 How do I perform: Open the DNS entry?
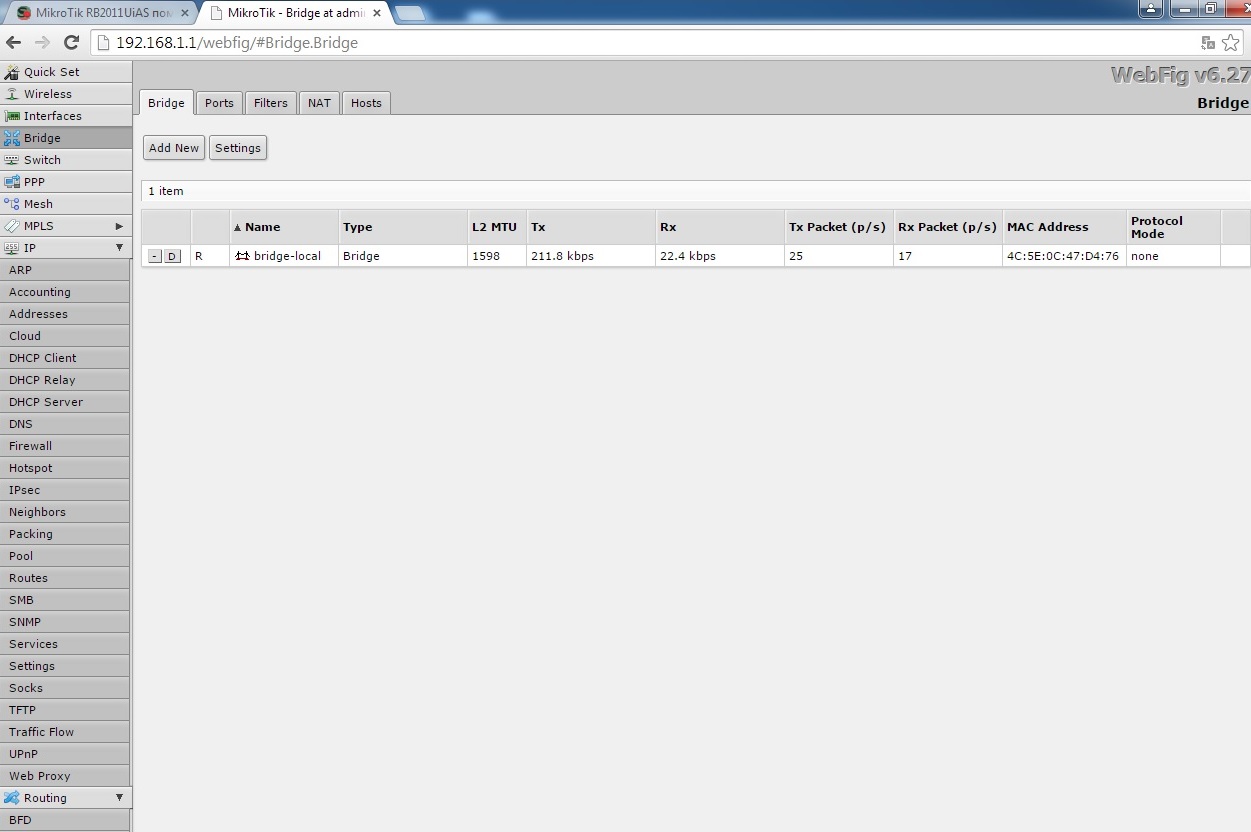point(65,424)
